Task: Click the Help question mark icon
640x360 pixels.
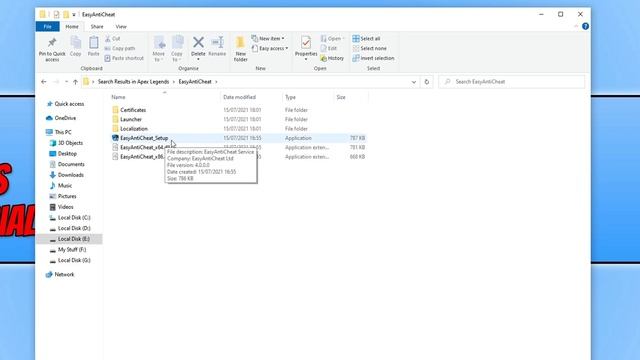Action: coord(585,26)
